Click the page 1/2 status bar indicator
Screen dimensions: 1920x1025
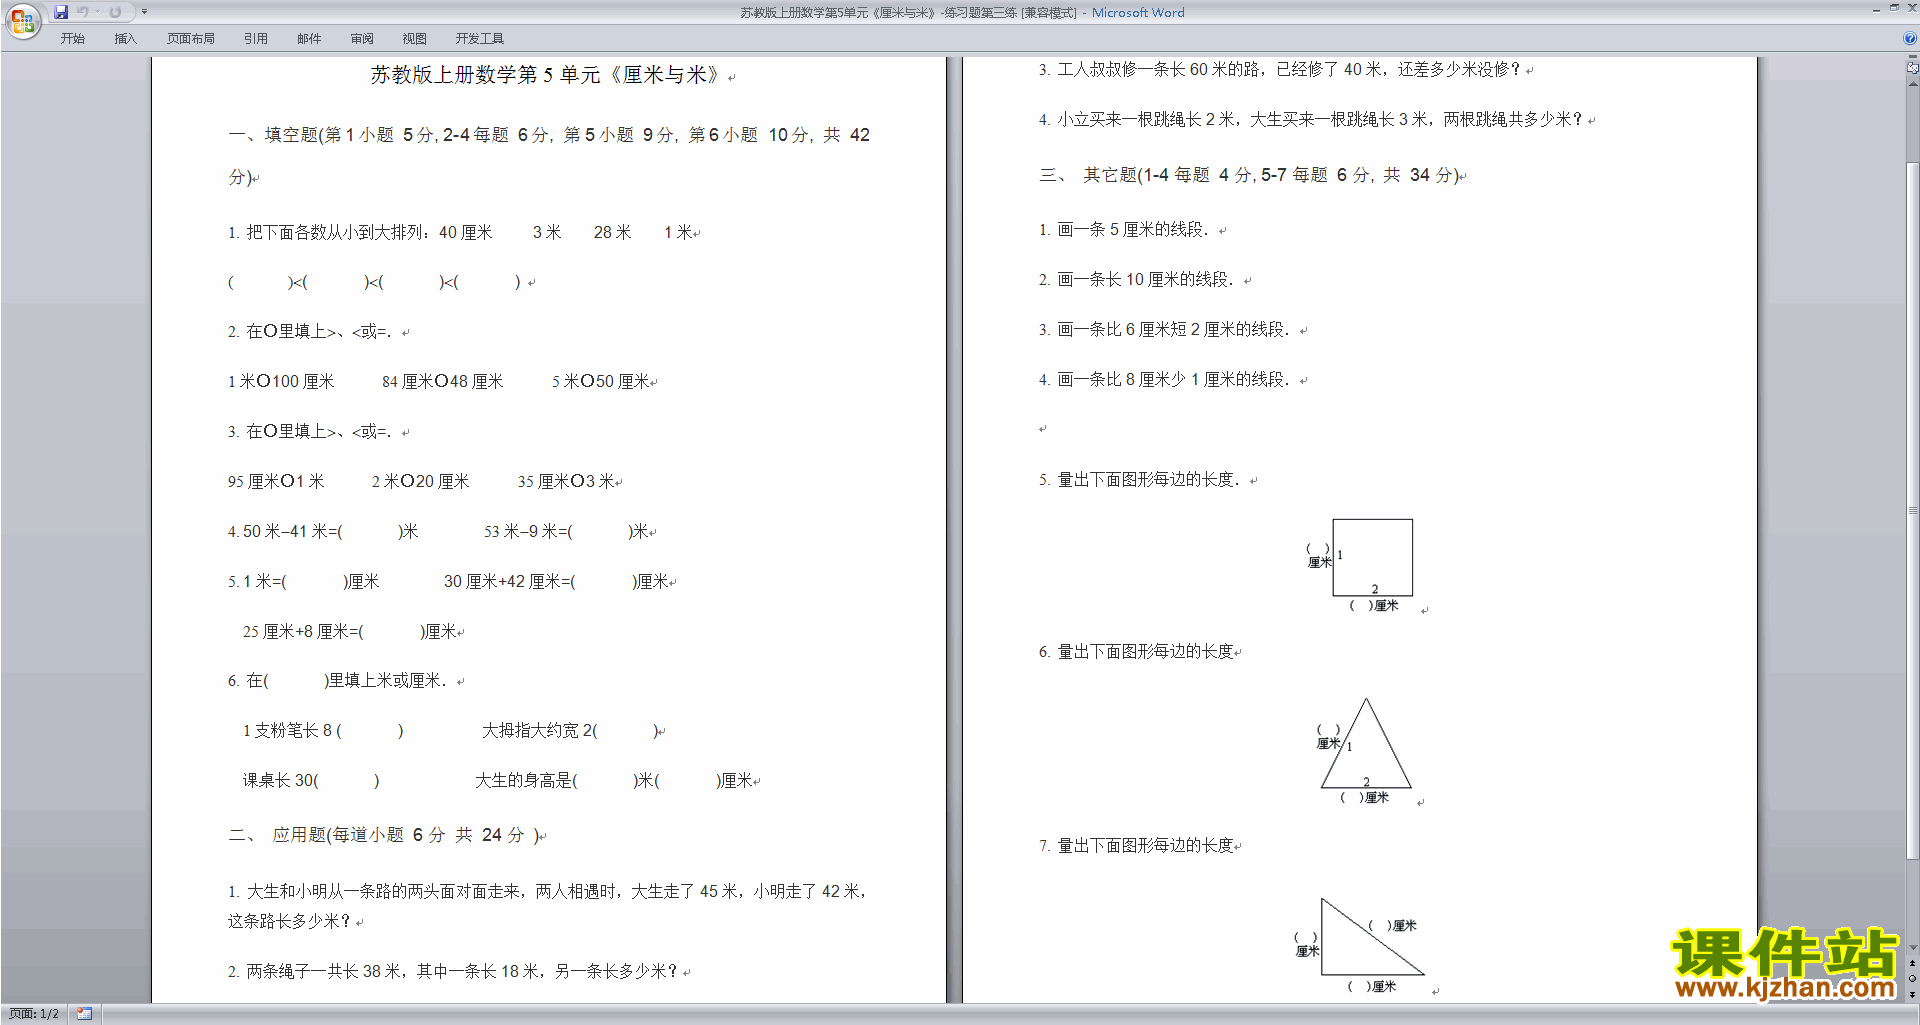tap(34, 1014)
